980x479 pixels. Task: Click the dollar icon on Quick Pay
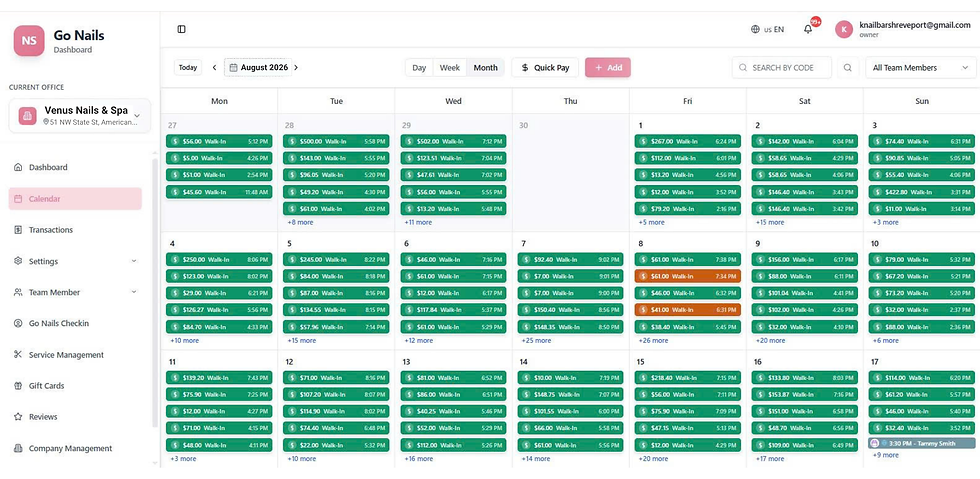[x=525, y=68]
